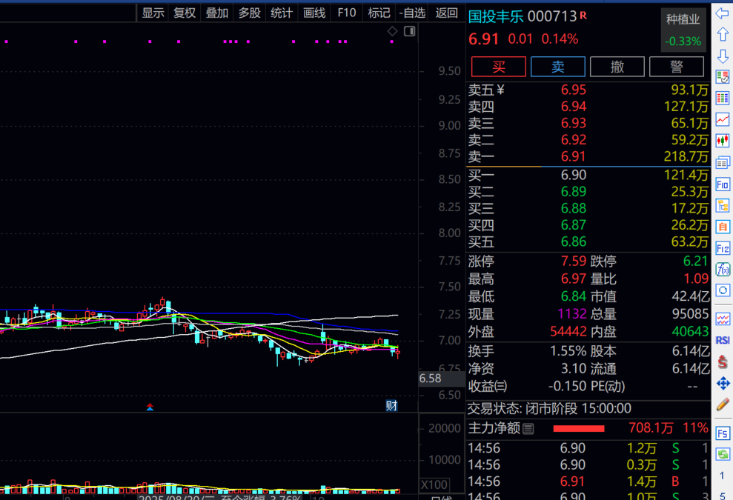733x500 pixels.
Task: Click the down arrow sidebar icon
Action: coord(722,56)
